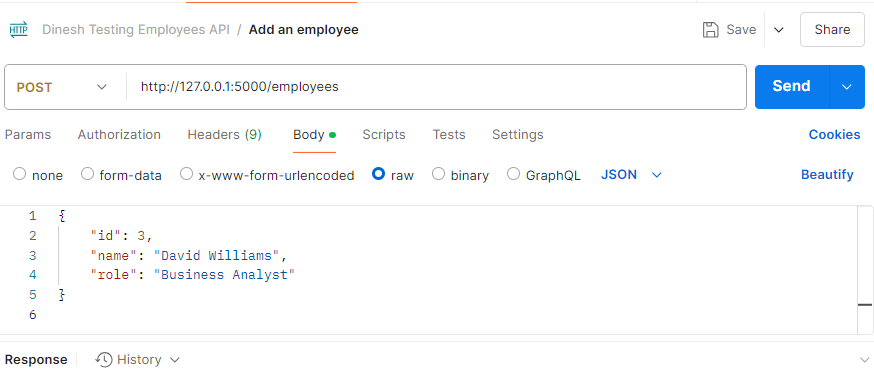Send the POST request
The width and height of the screenshot is (874, 384).
(792, 87)
